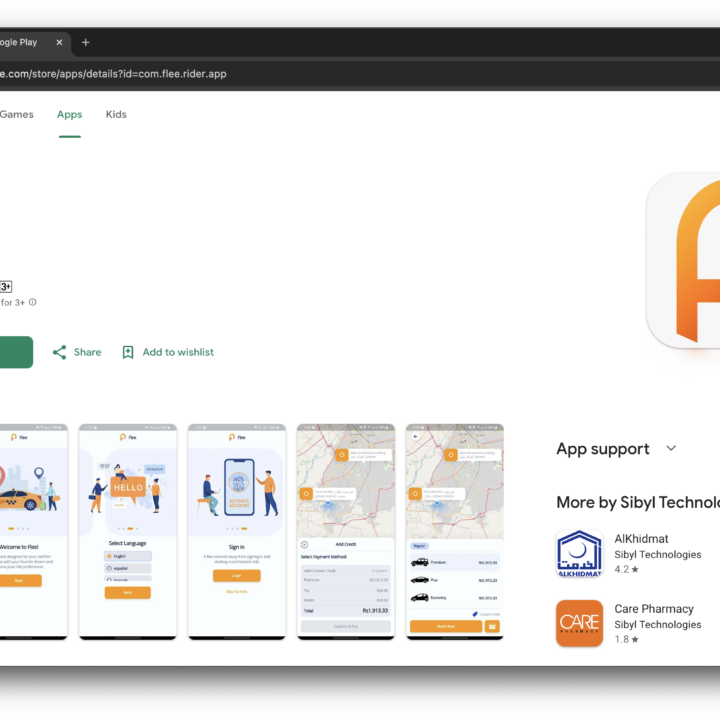Screen dimensions: 720x720
Task: Click the URL address bar
Action: (360, 74)
